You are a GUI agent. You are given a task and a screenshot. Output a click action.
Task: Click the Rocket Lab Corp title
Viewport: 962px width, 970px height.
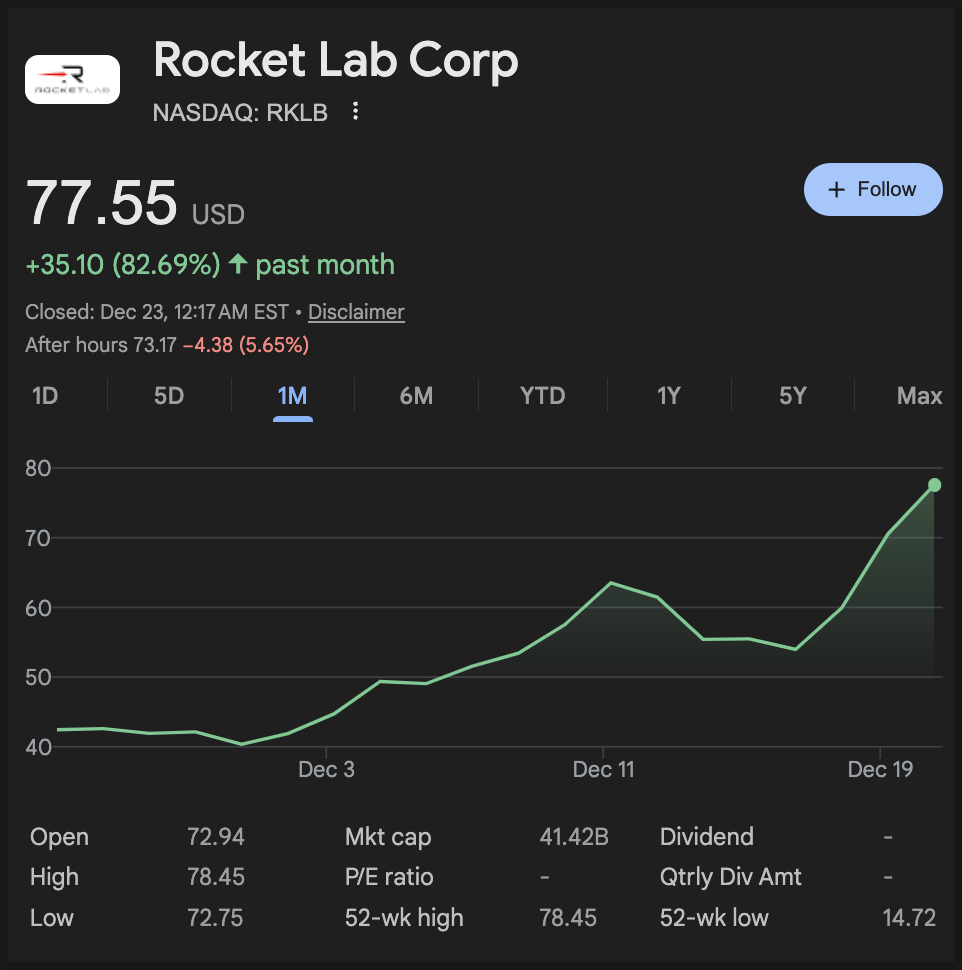click(x=336, y=62)
